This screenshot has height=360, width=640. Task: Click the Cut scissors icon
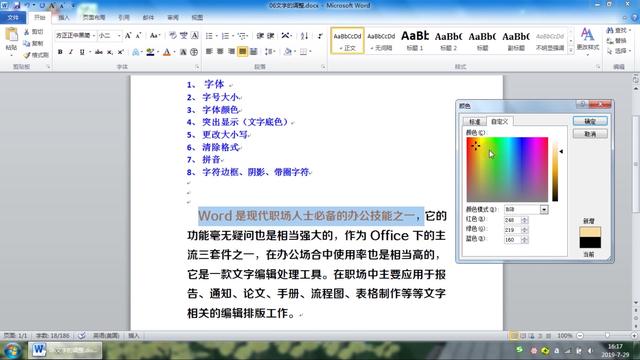pyautogui.click(x=27, y=32)
